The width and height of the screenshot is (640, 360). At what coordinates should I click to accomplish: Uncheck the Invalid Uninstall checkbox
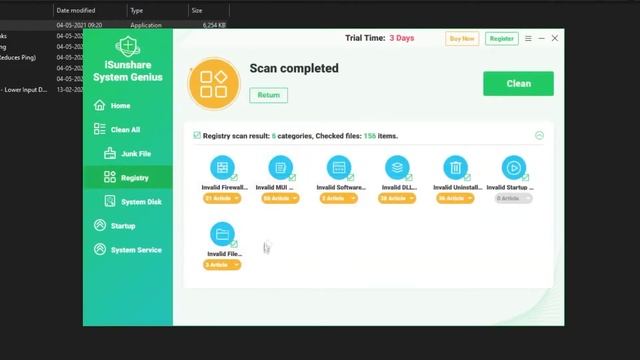[467, 177]
